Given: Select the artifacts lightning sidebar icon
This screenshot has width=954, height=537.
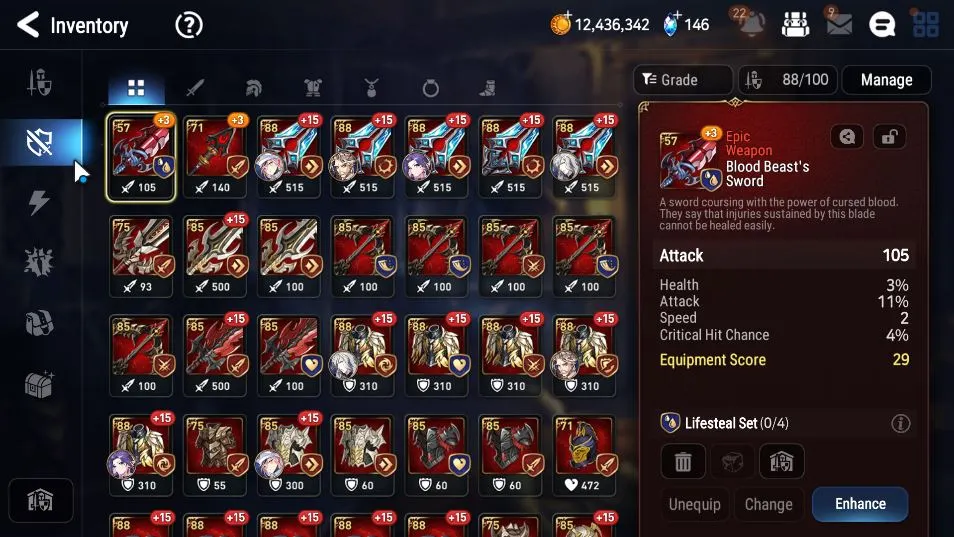Looking at the screenshot, I should 39,202.
